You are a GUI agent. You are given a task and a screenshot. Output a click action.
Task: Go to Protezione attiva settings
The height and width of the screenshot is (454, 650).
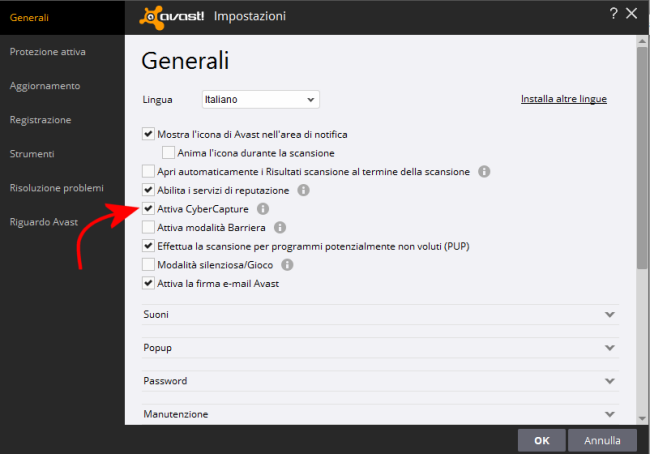pos(48,52)
